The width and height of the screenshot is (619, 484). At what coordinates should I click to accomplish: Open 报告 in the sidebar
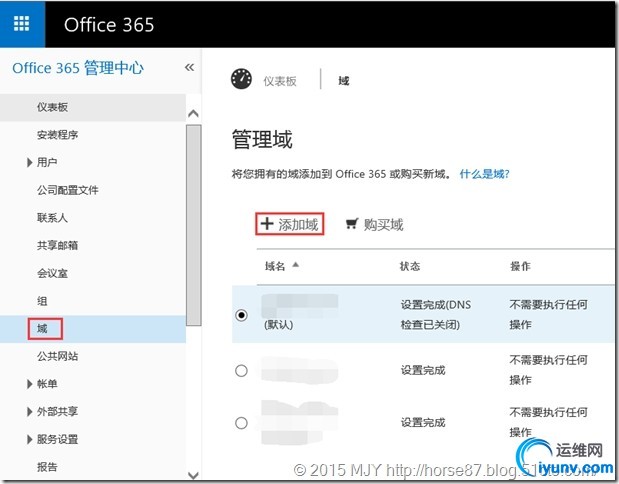click(x=47, y=467)
